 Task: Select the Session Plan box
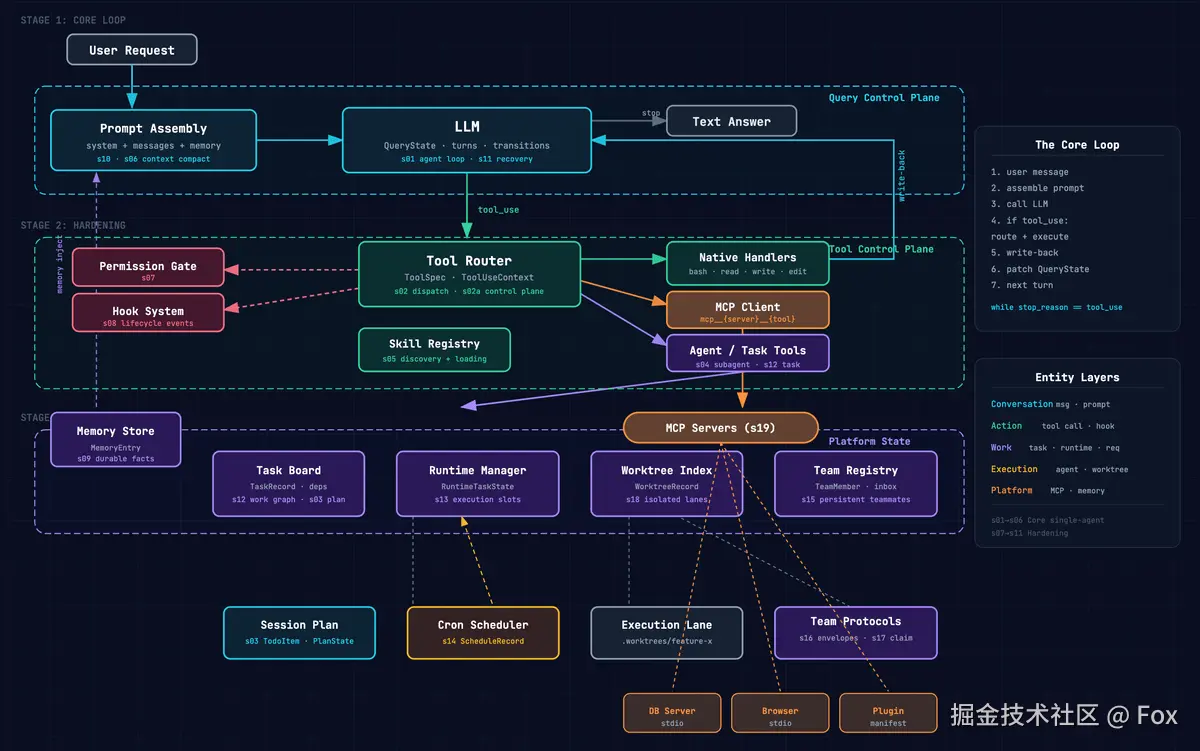pyautogui.click(x=299, y=632)
